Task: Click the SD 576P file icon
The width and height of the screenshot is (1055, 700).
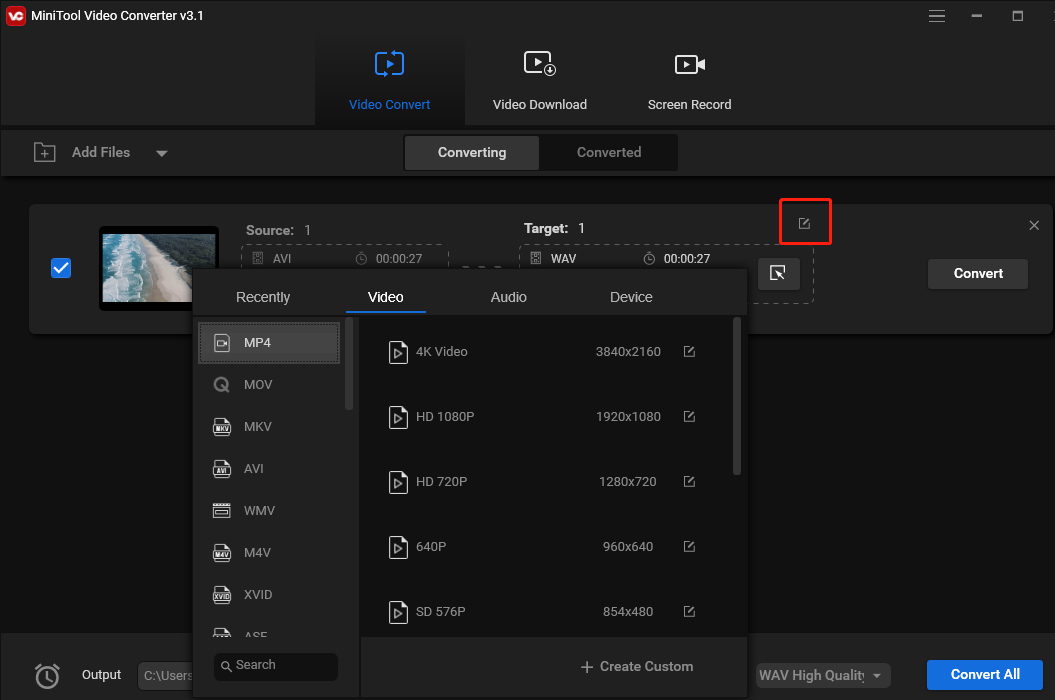Action: (398, 612)
